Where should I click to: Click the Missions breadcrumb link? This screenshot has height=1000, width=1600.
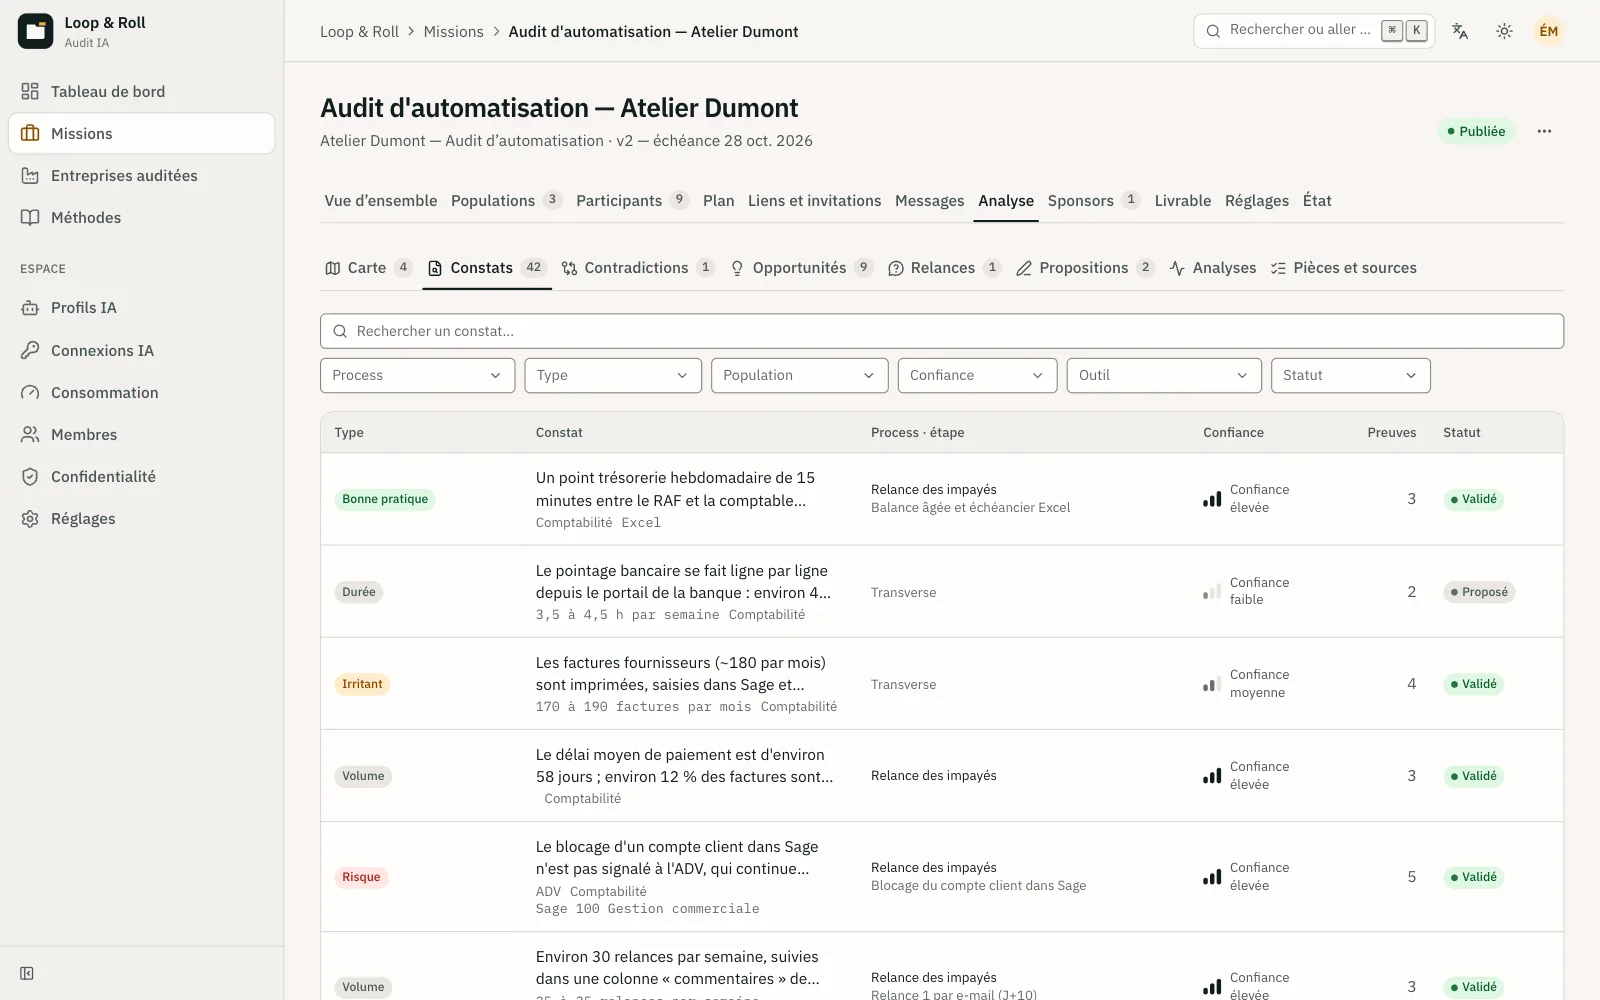coord(453,31)
